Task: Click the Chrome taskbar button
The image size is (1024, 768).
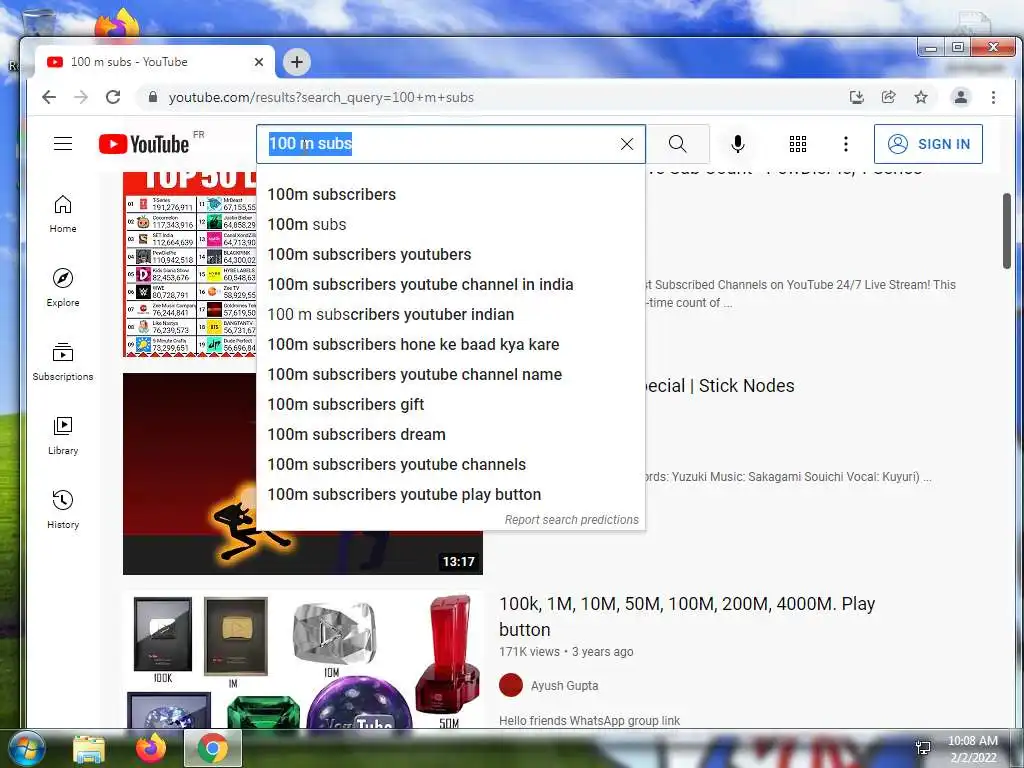Action: pos(213,748)
